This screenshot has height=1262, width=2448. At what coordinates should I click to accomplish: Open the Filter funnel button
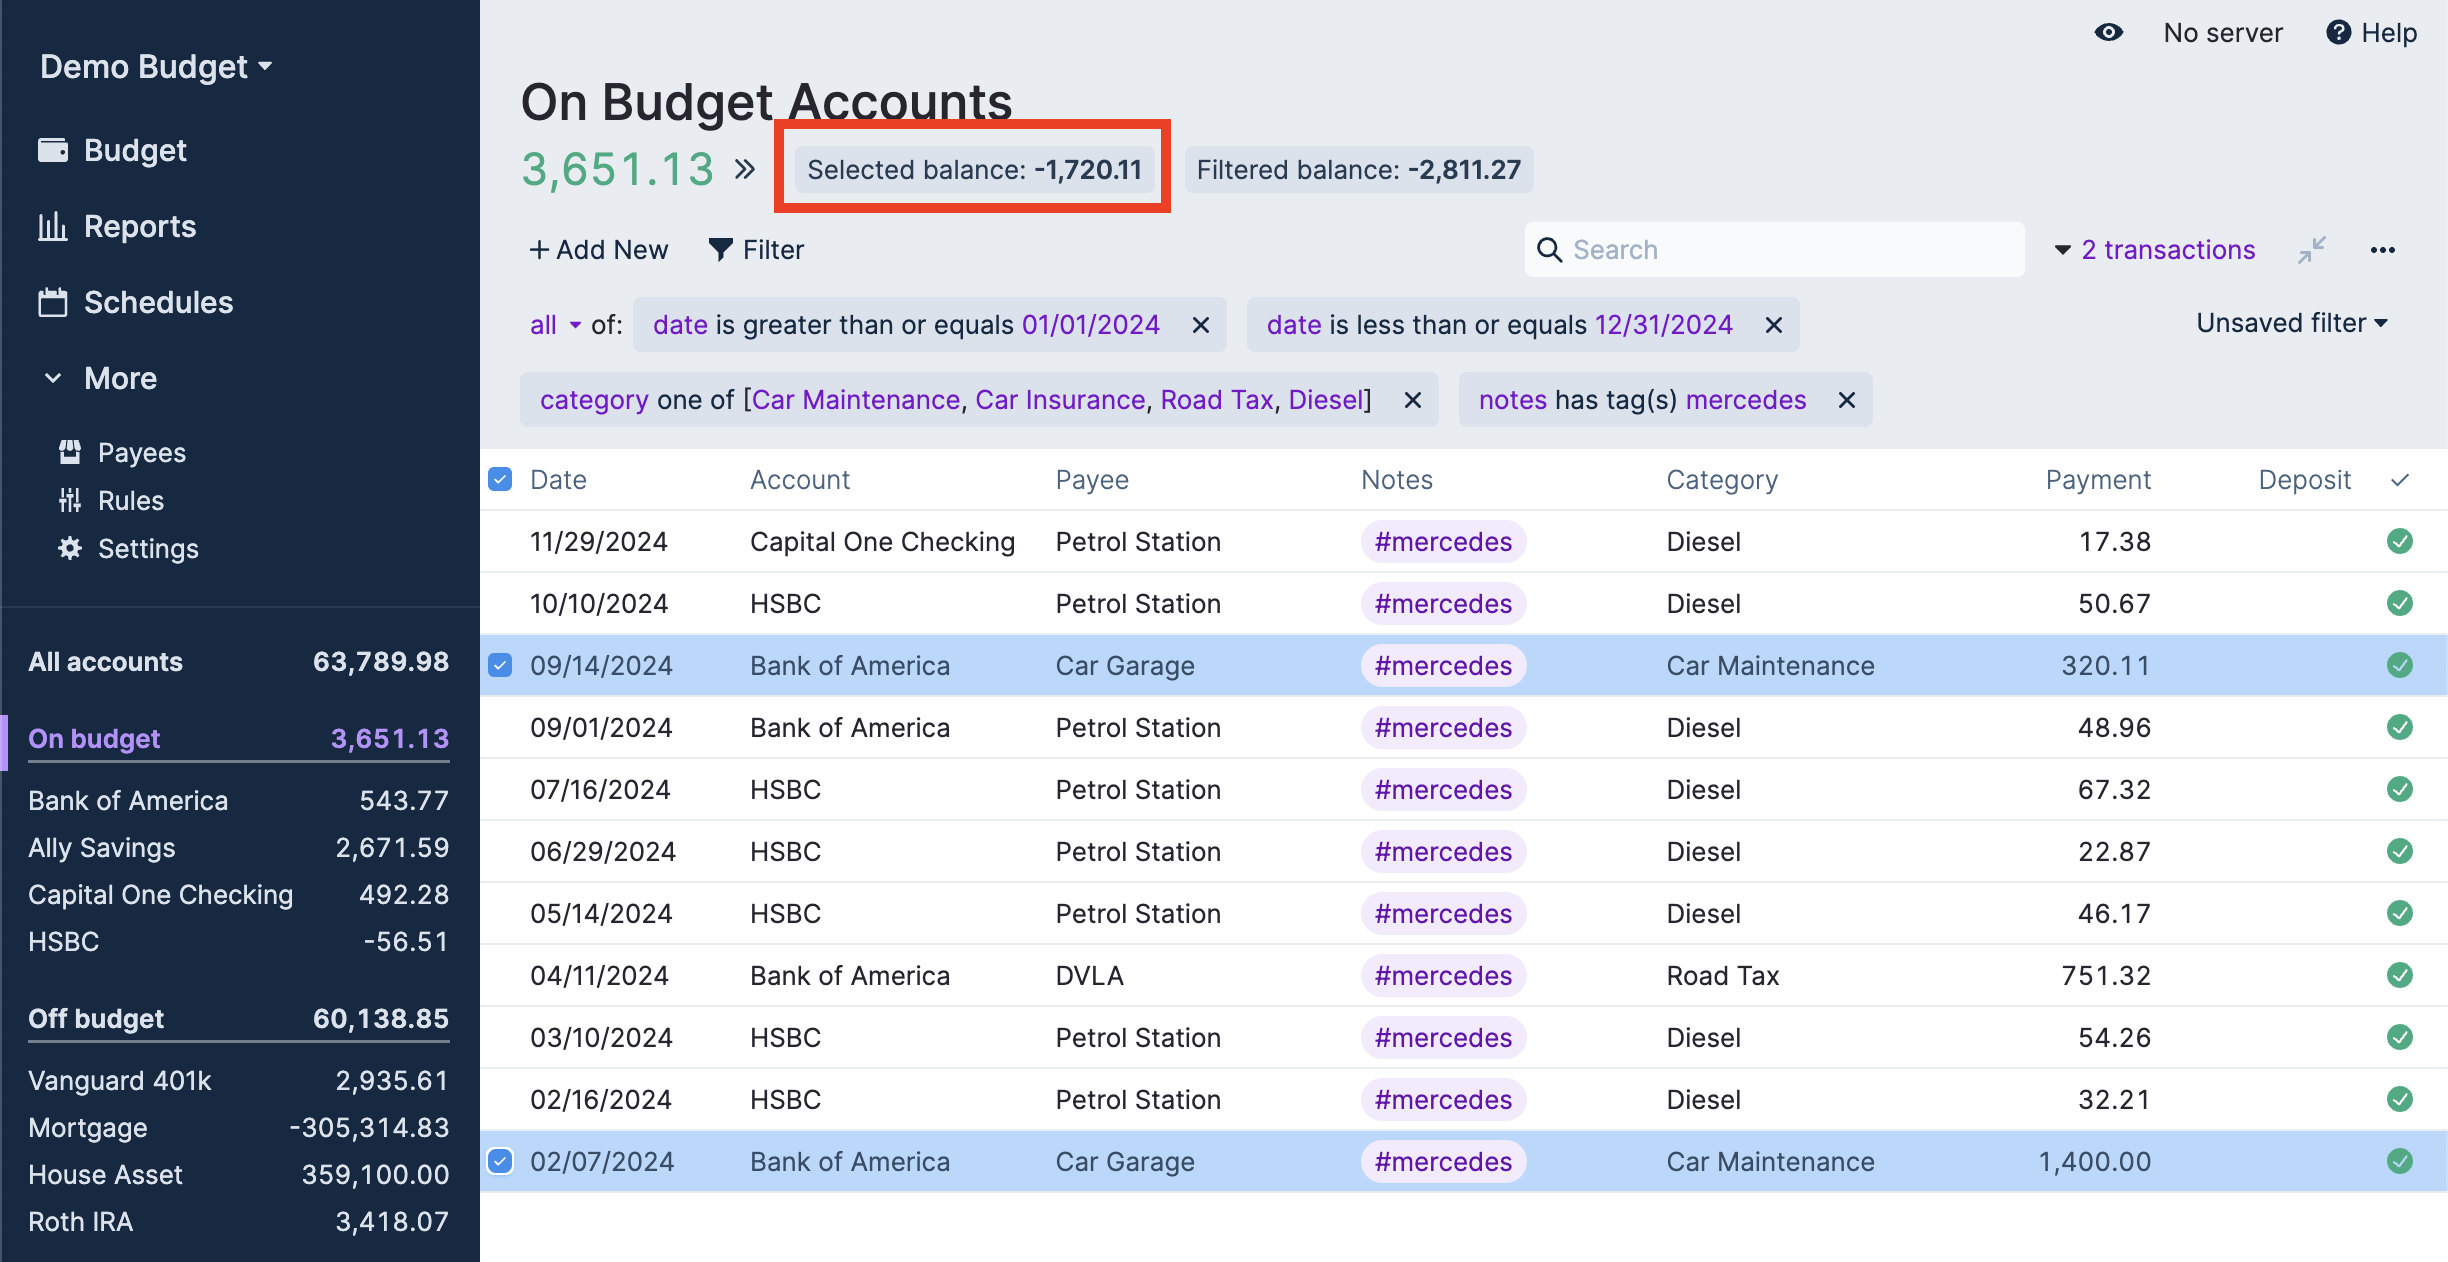756,250
